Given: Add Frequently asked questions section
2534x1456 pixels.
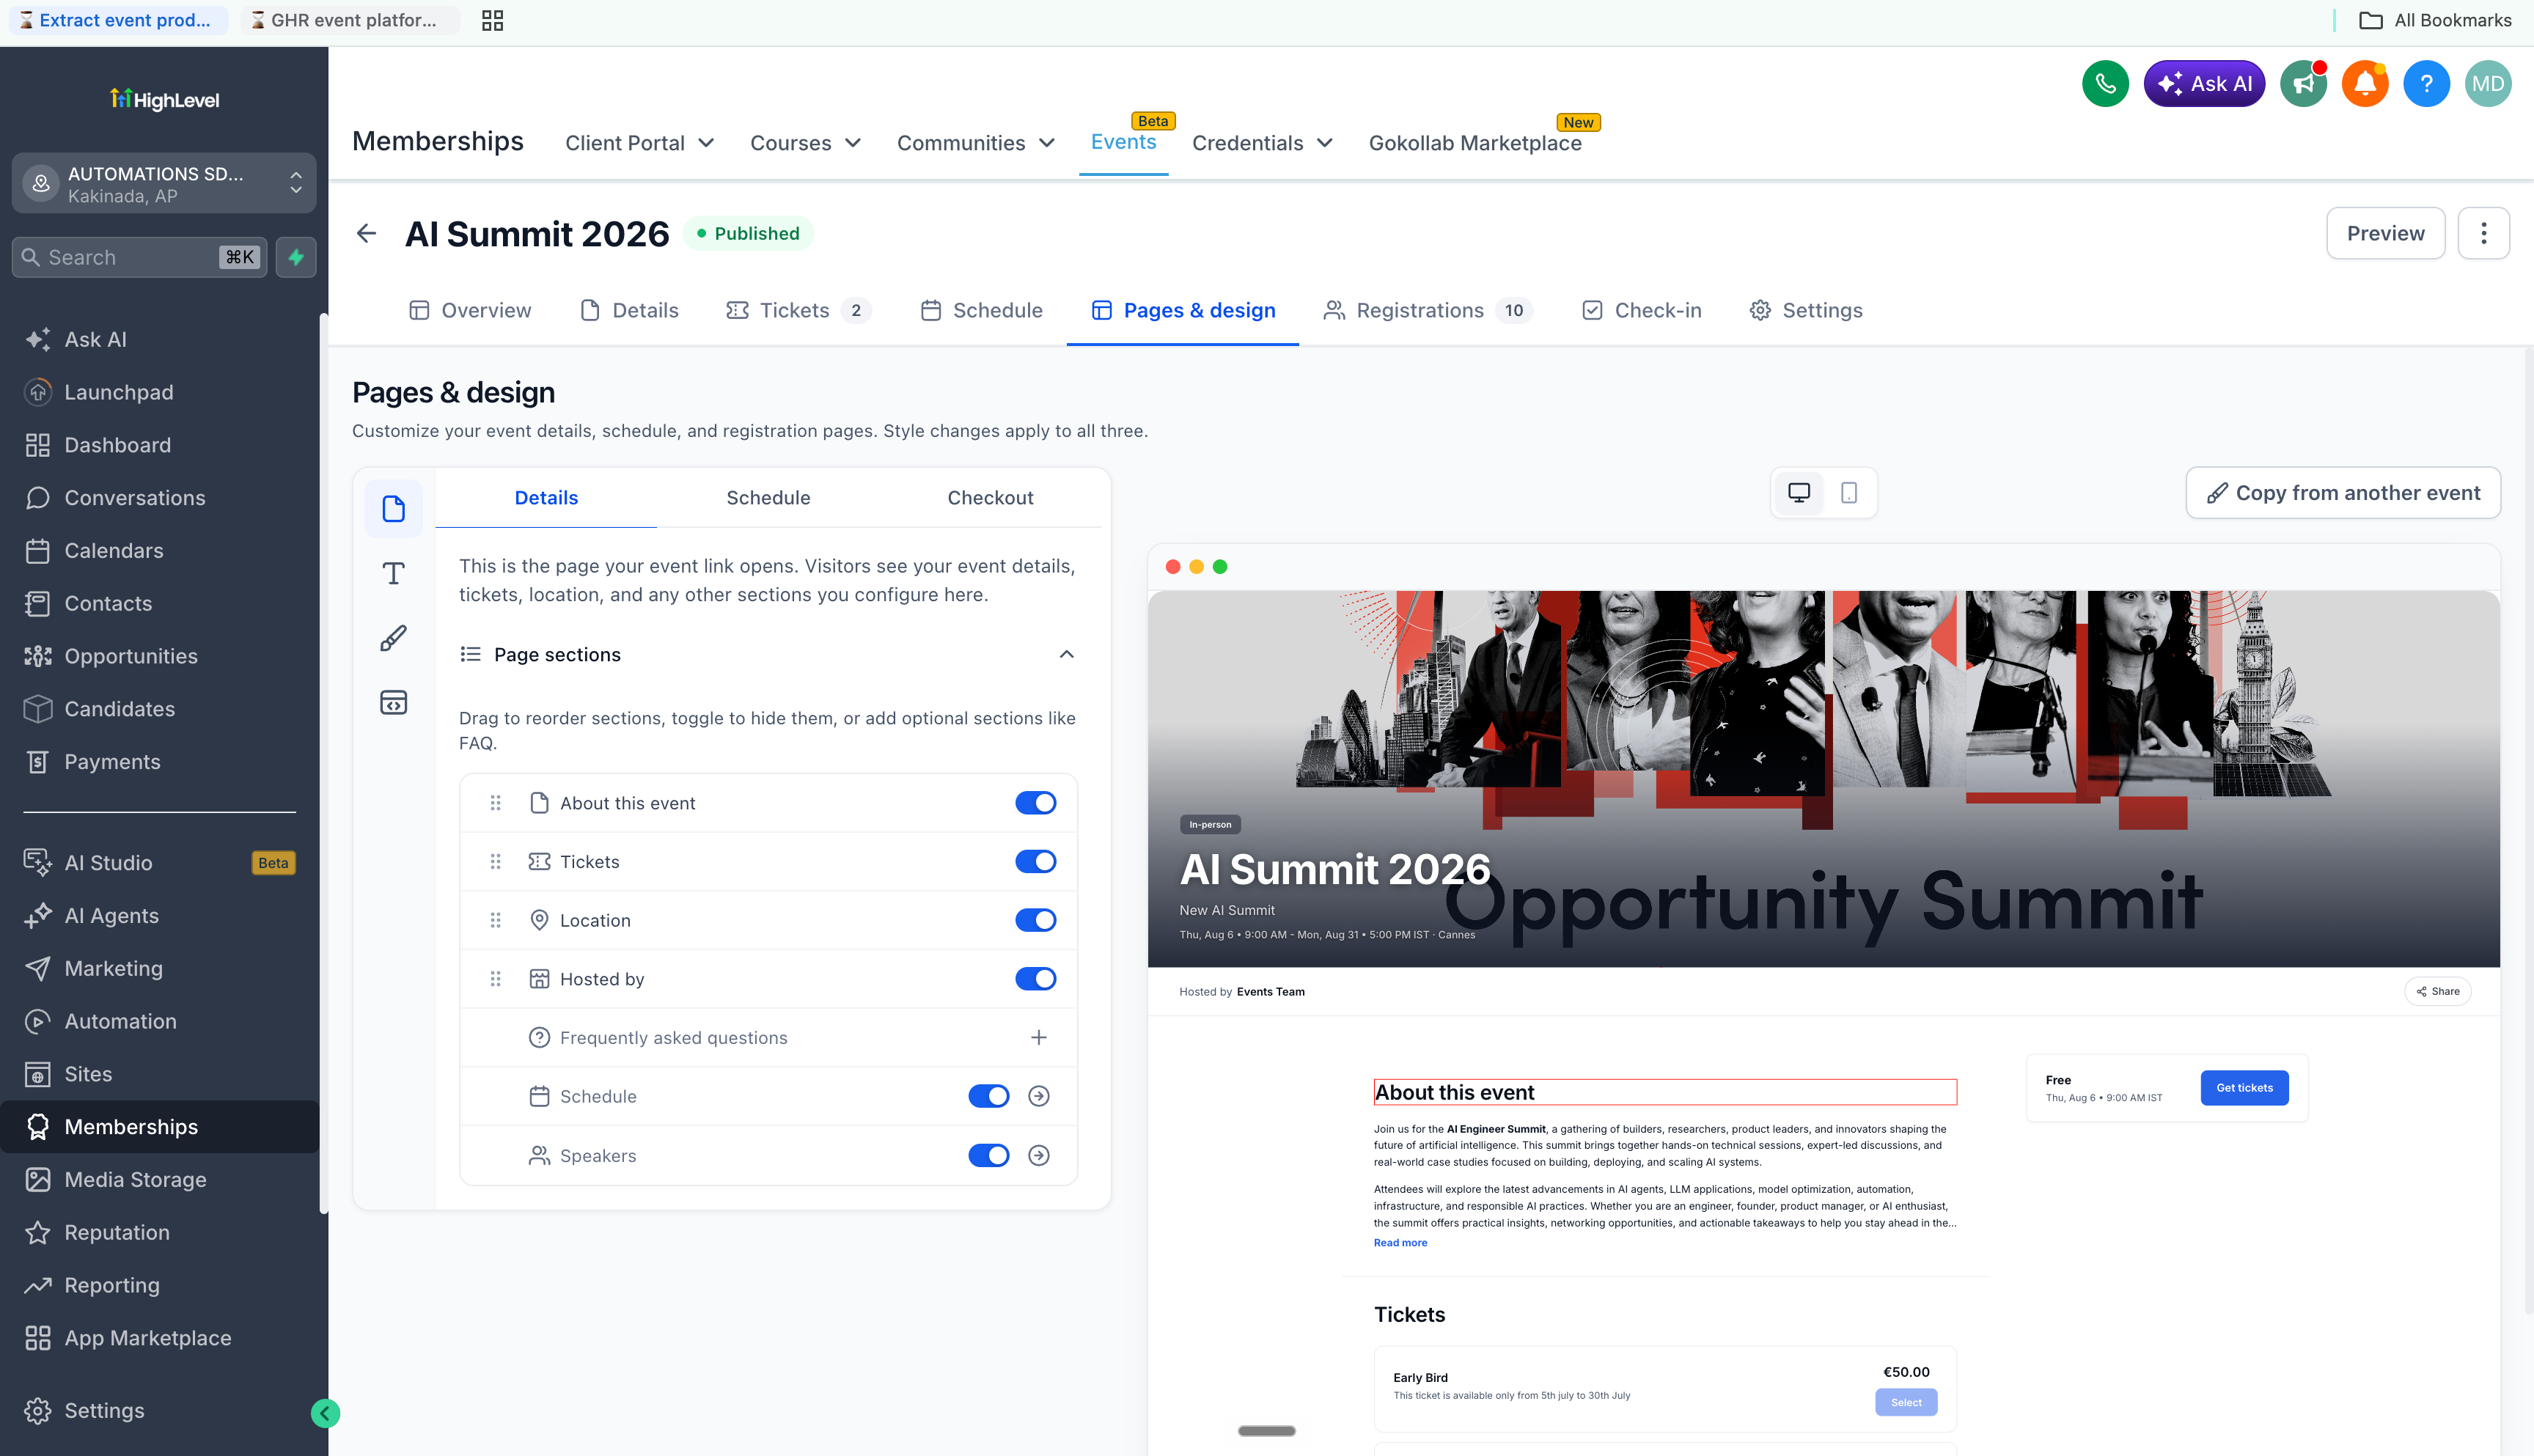Looking at the screenshot, I should [1039, 1037].
